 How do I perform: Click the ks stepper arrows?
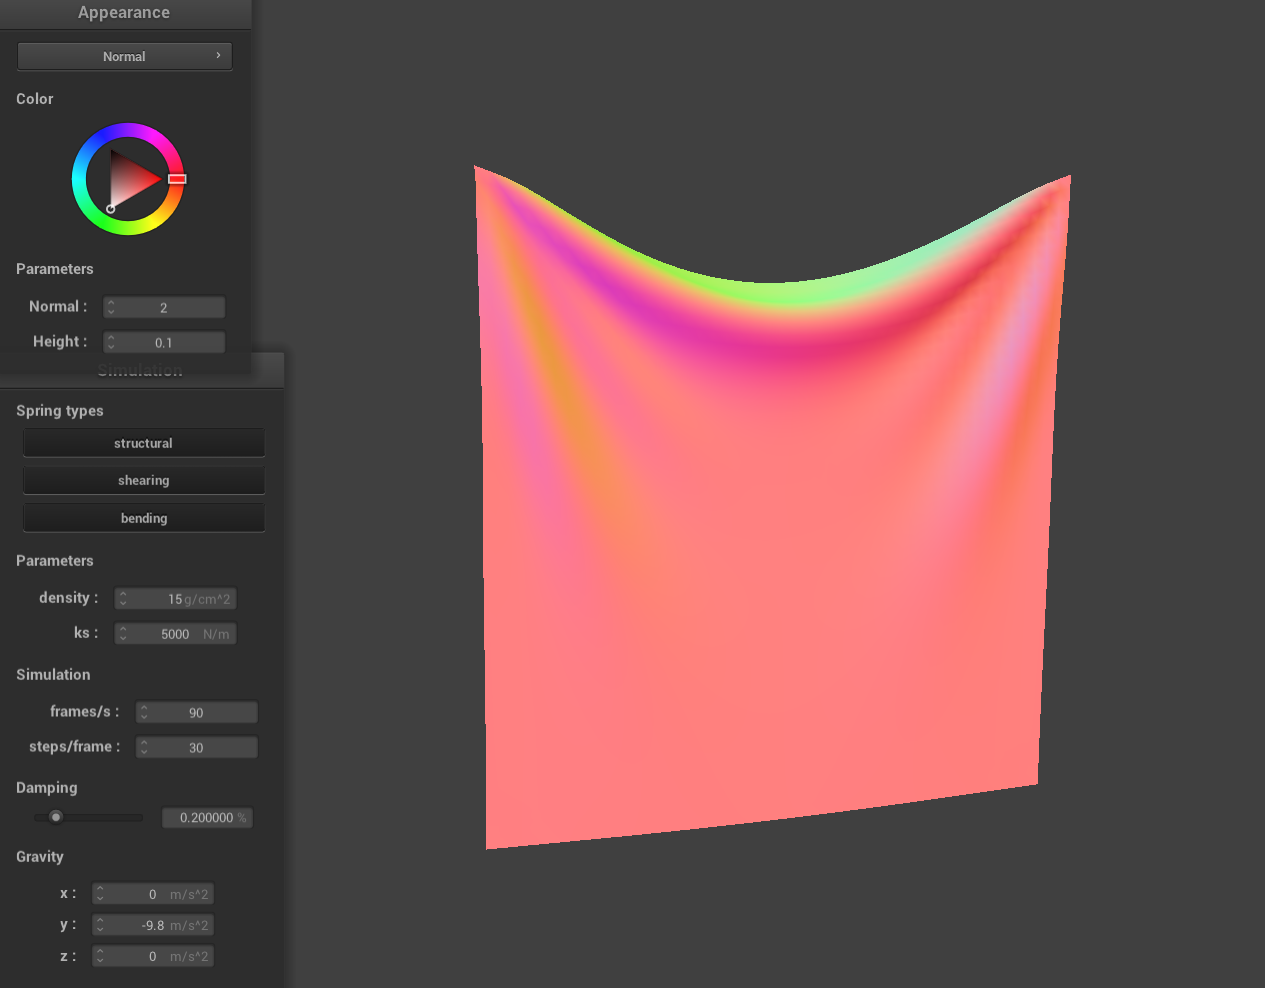point(123,634)
